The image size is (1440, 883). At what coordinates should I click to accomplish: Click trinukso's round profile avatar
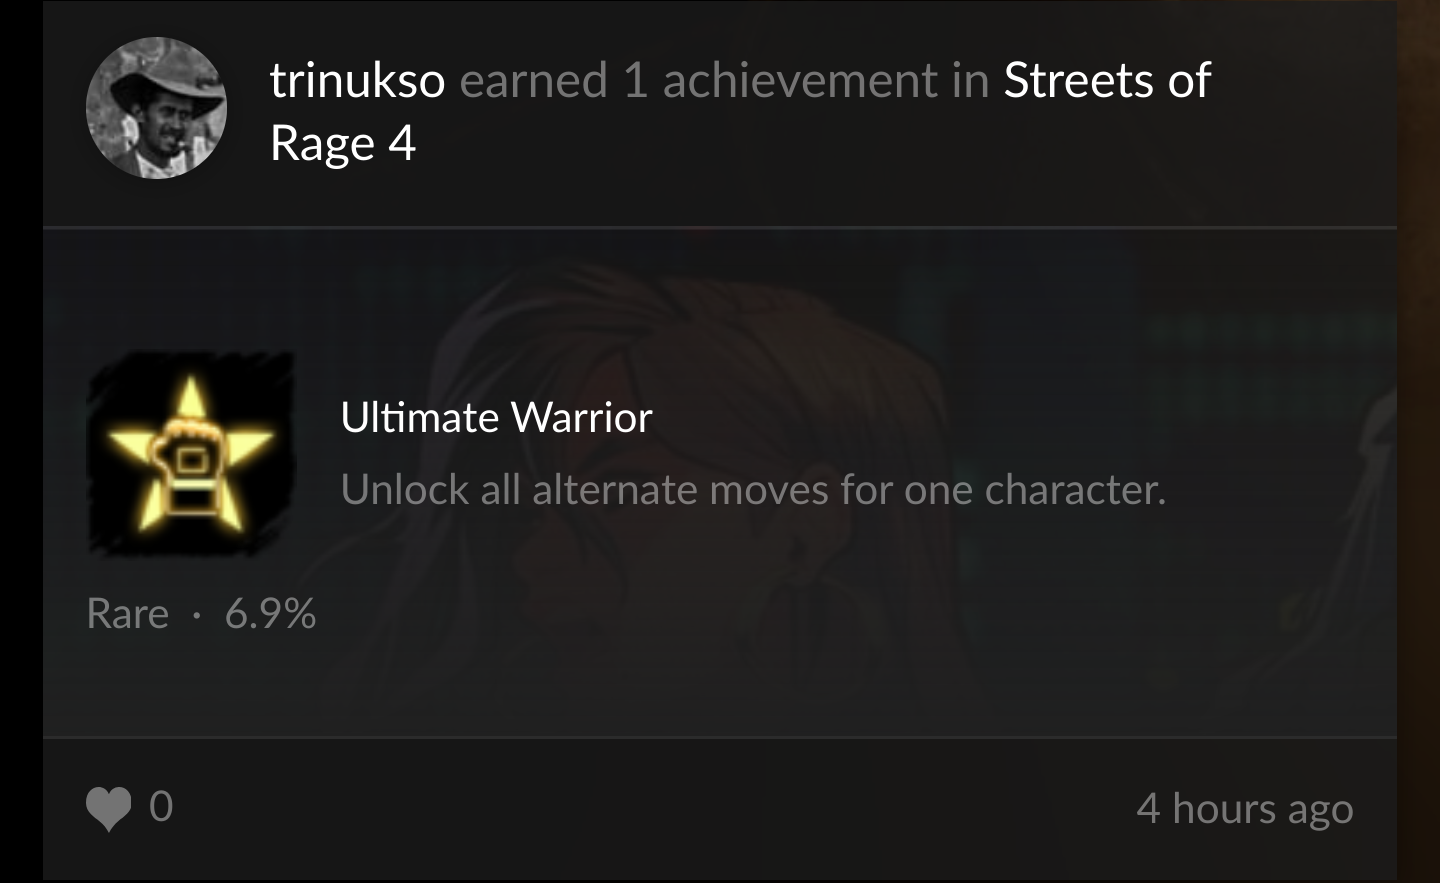click(x=156, y=108)
